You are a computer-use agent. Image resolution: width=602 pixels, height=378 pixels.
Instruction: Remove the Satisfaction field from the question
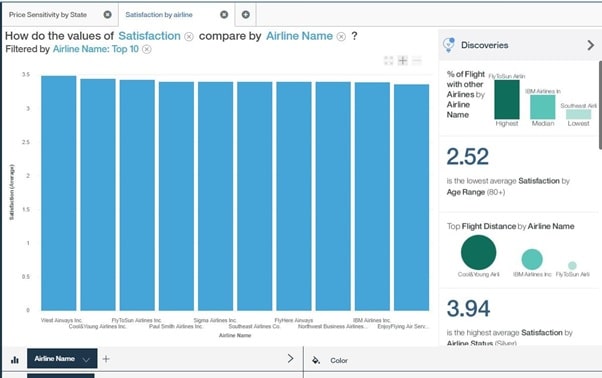pos(189,36)
